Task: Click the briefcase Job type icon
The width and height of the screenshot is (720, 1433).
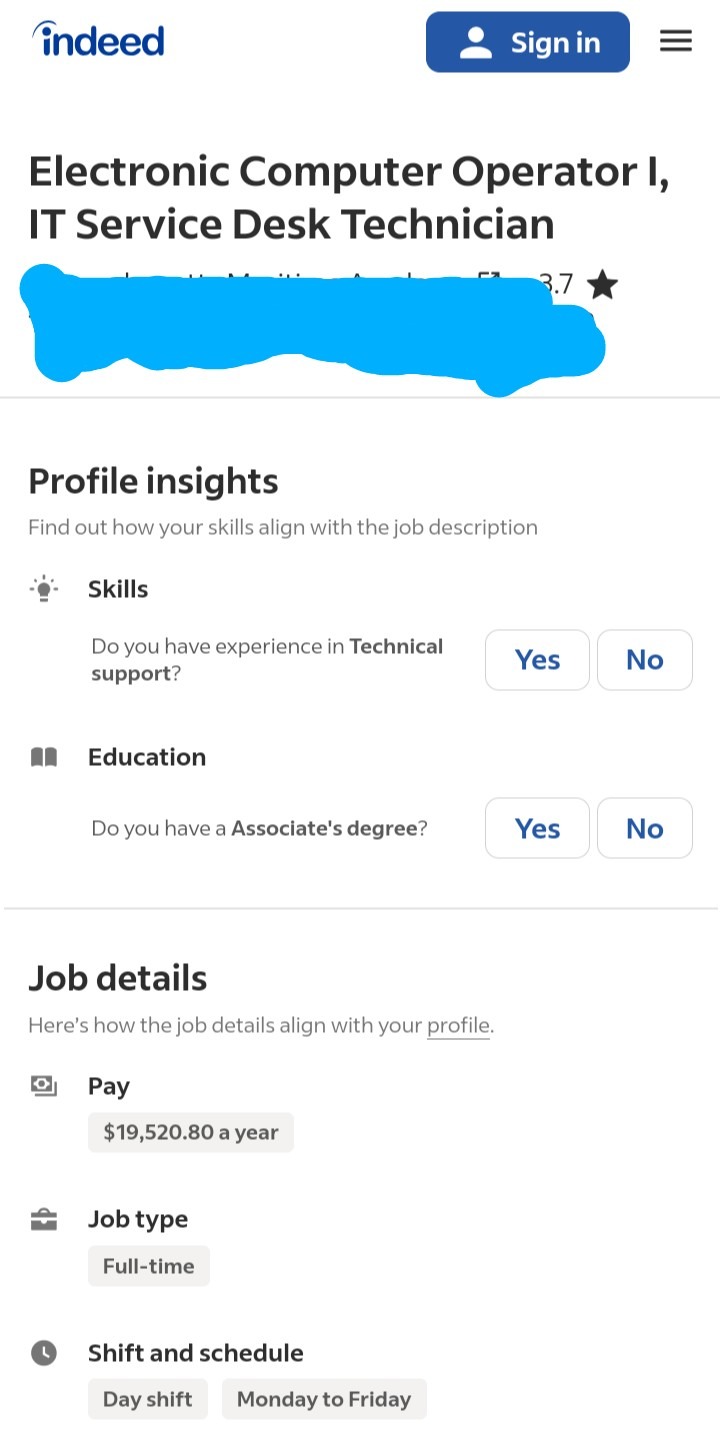Action: 44,1219
